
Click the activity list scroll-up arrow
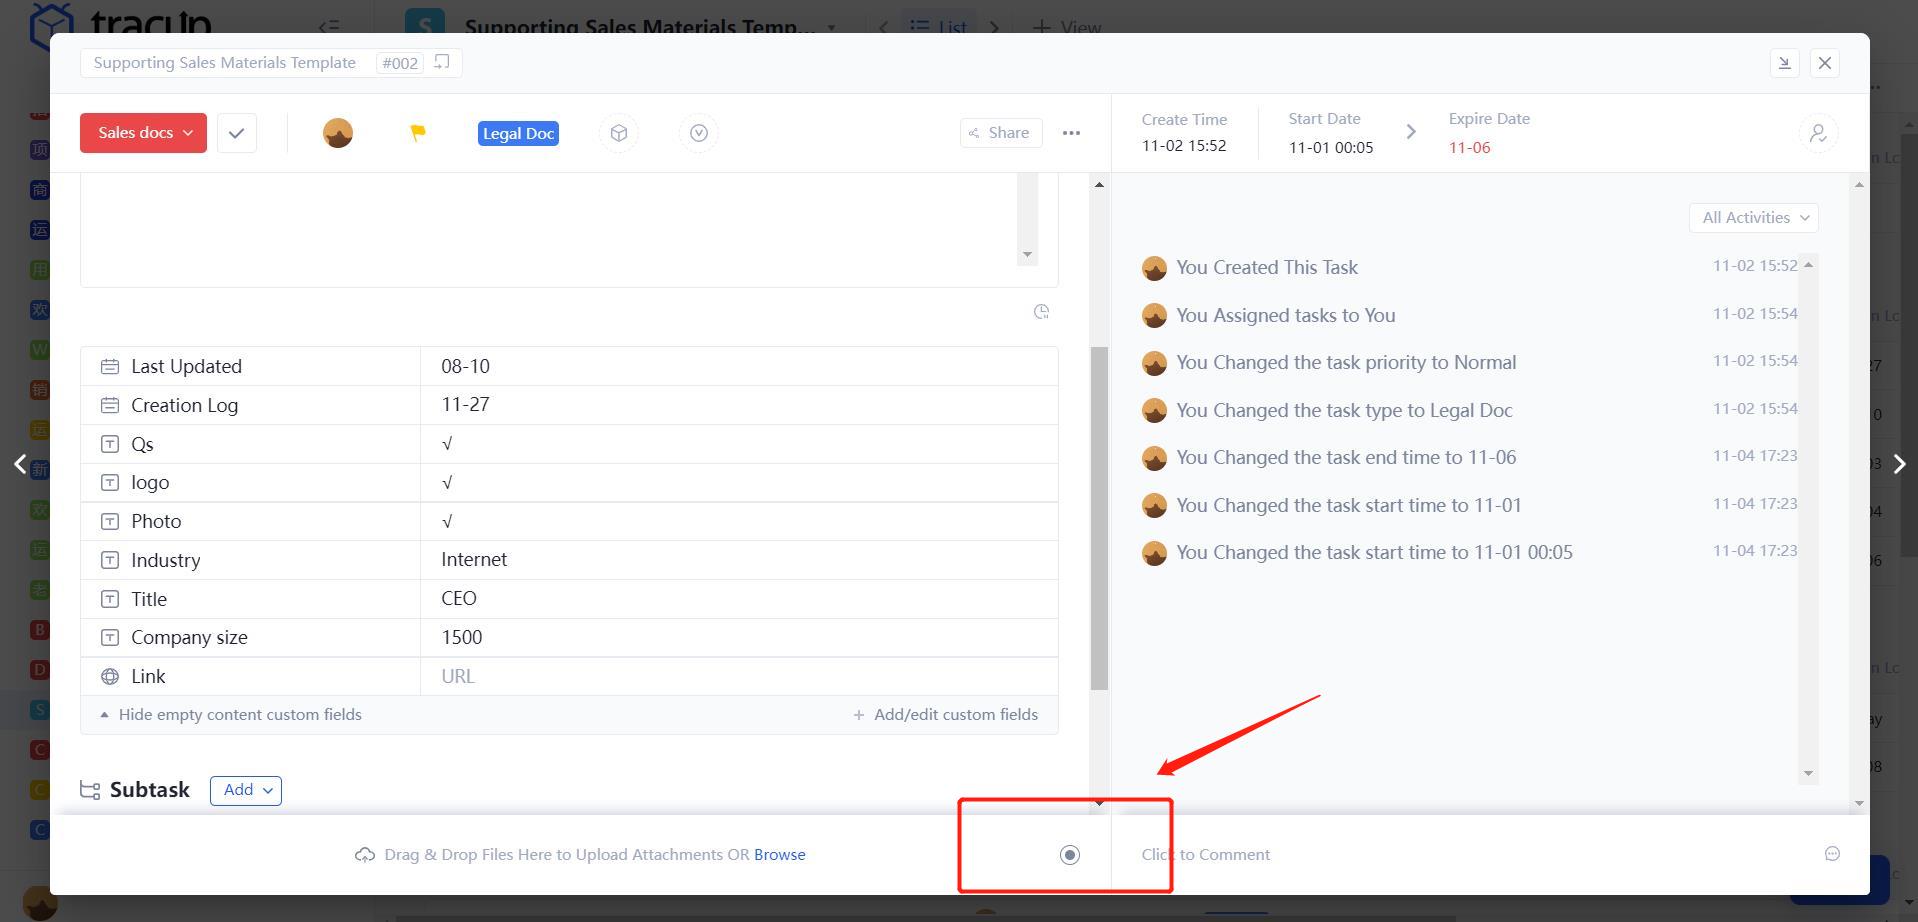pos(1808,264)
